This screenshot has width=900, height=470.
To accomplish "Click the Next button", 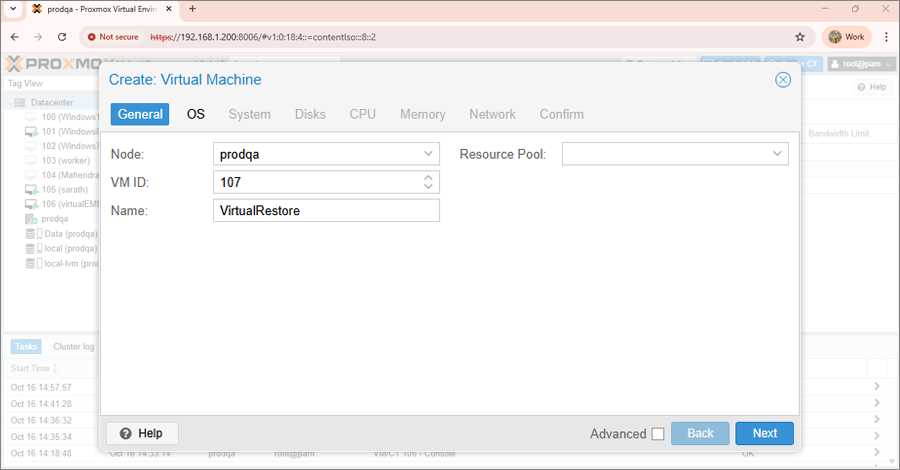I will (x=765, y=433).
